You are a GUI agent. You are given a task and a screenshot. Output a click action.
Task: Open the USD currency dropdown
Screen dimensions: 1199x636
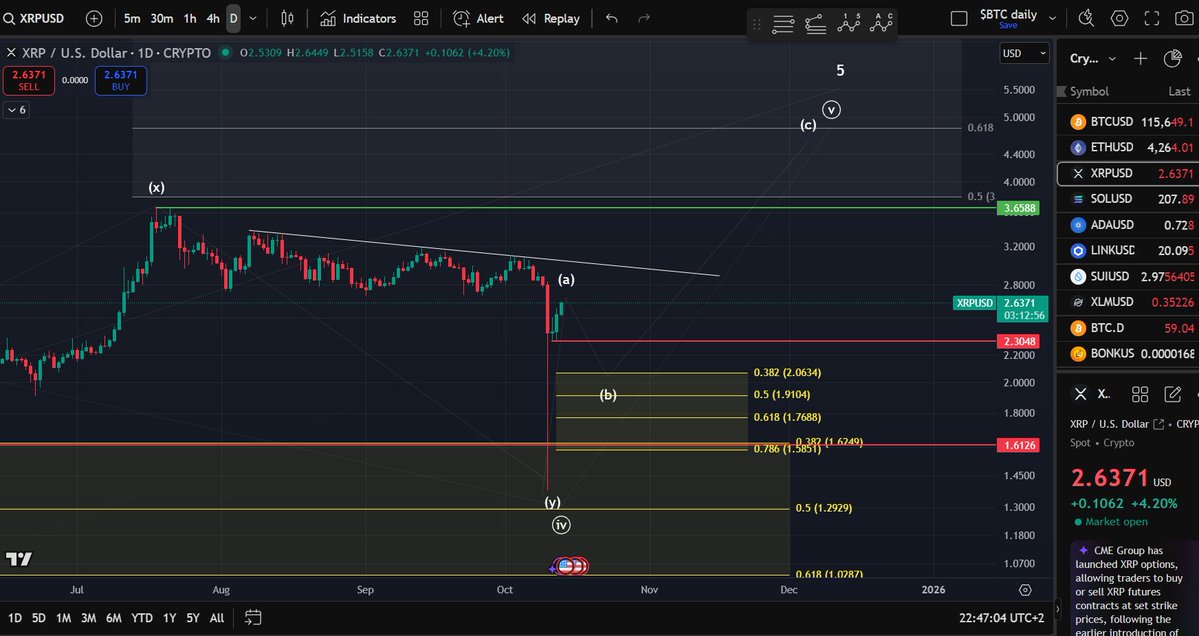[1025, 53]
